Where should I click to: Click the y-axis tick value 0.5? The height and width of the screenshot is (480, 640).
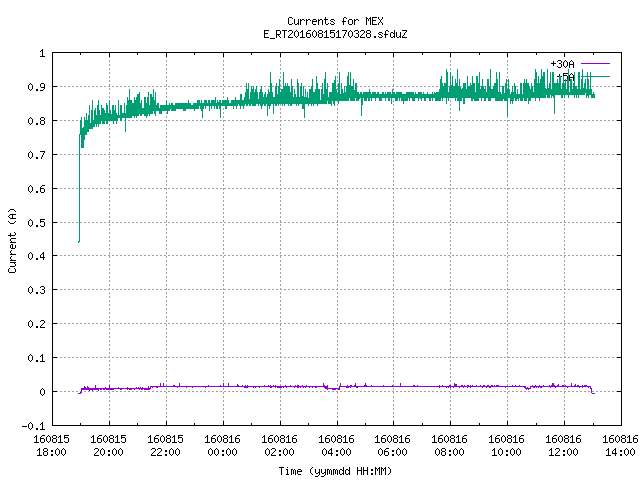[36, 223]
